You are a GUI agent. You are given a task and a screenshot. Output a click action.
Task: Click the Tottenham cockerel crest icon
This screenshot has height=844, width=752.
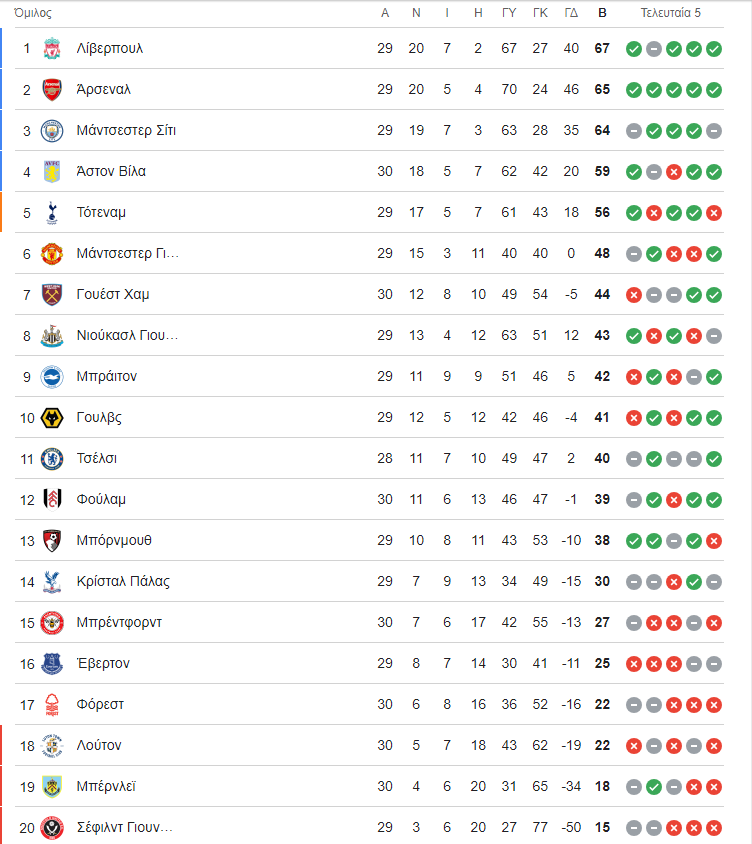(52, 213)
